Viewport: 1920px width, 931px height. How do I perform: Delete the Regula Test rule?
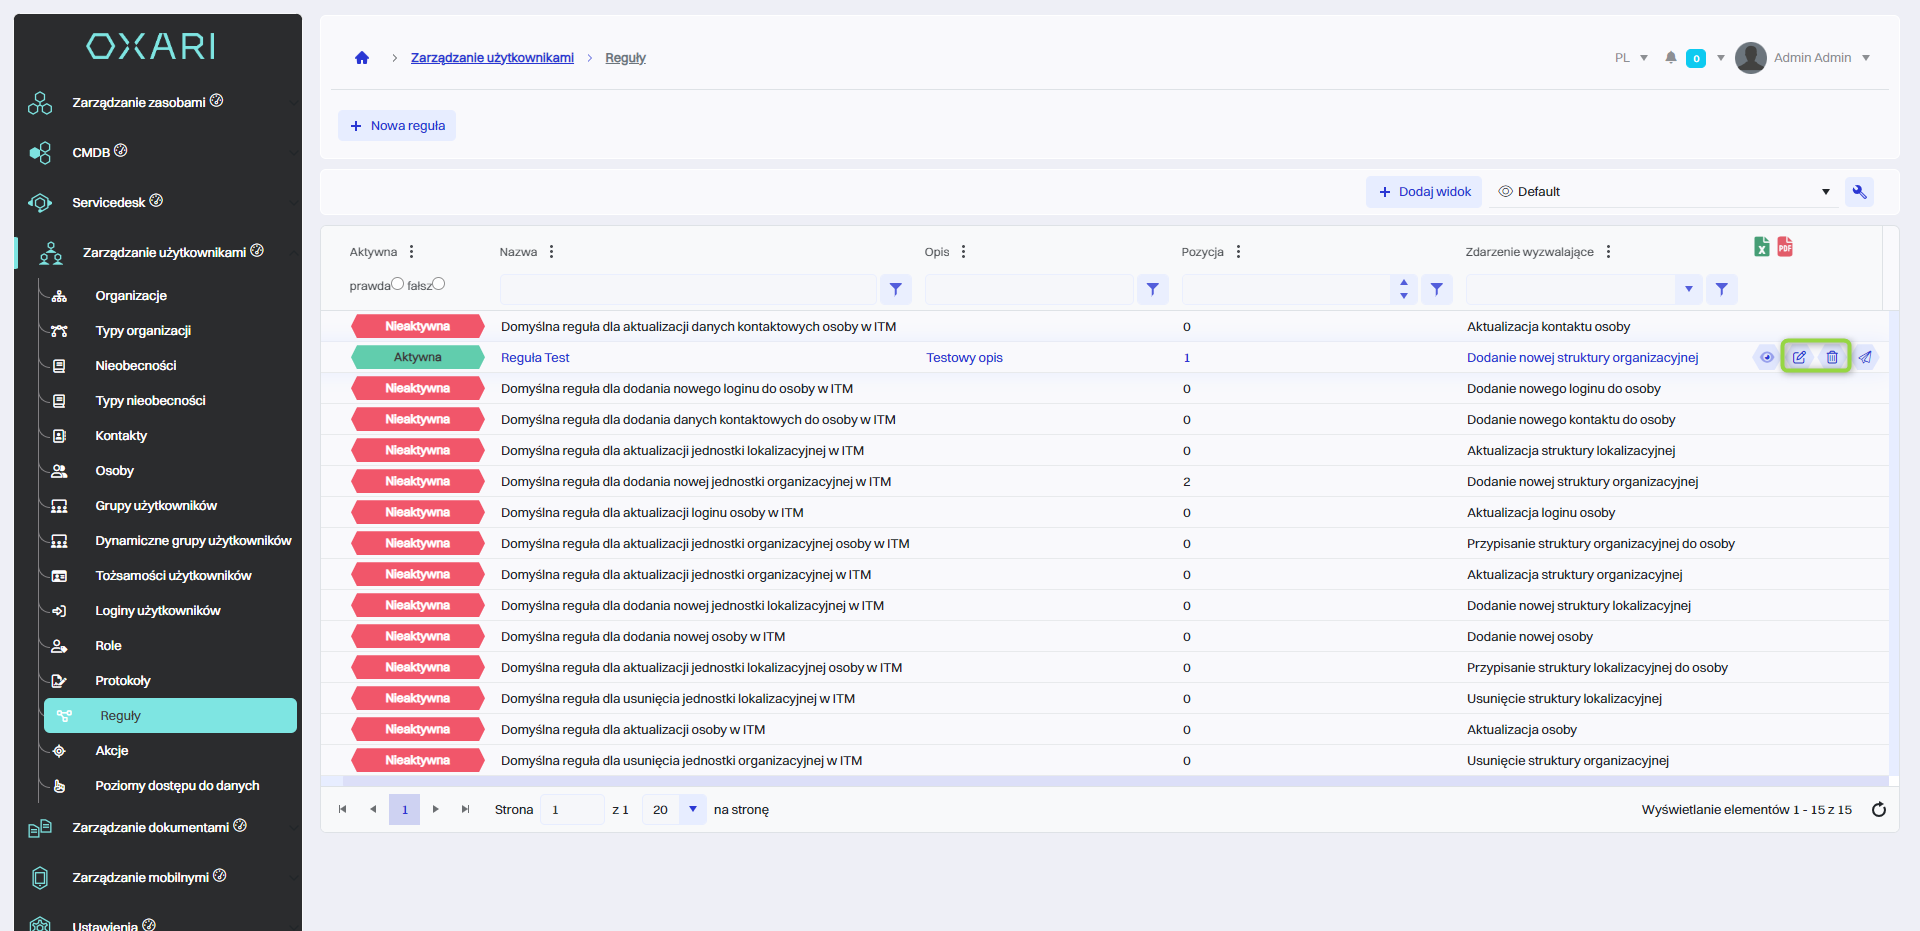point(1832,357)
